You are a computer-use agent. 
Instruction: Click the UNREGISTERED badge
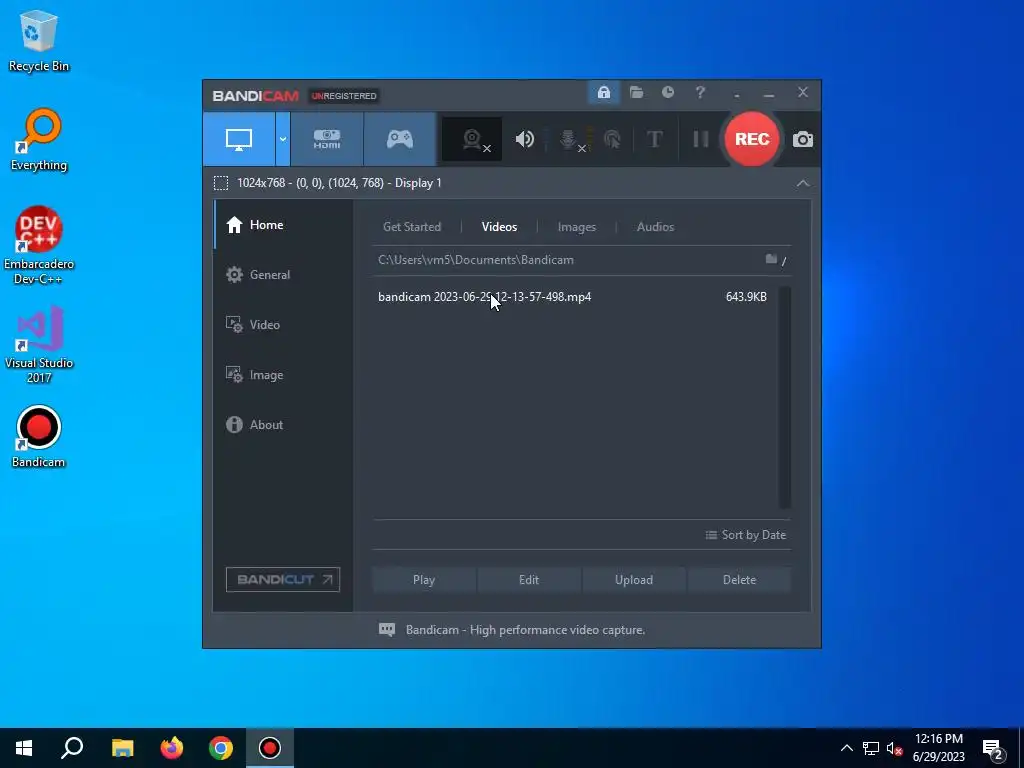(x=344, y=96)
